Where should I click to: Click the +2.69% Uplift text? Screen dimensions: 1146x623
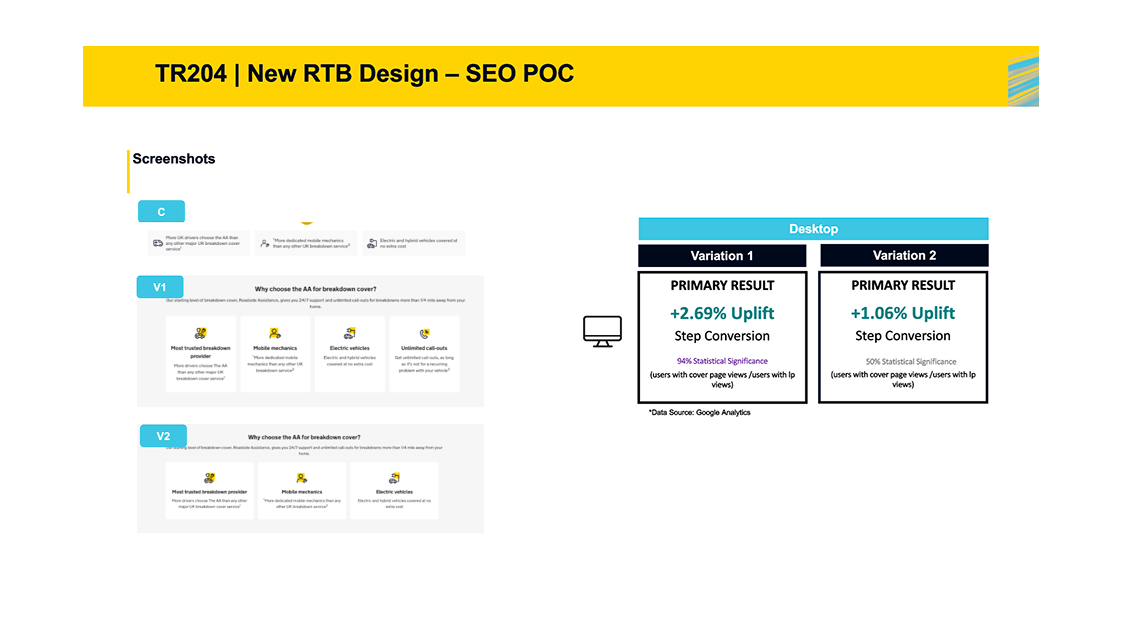tap(722, 313)
